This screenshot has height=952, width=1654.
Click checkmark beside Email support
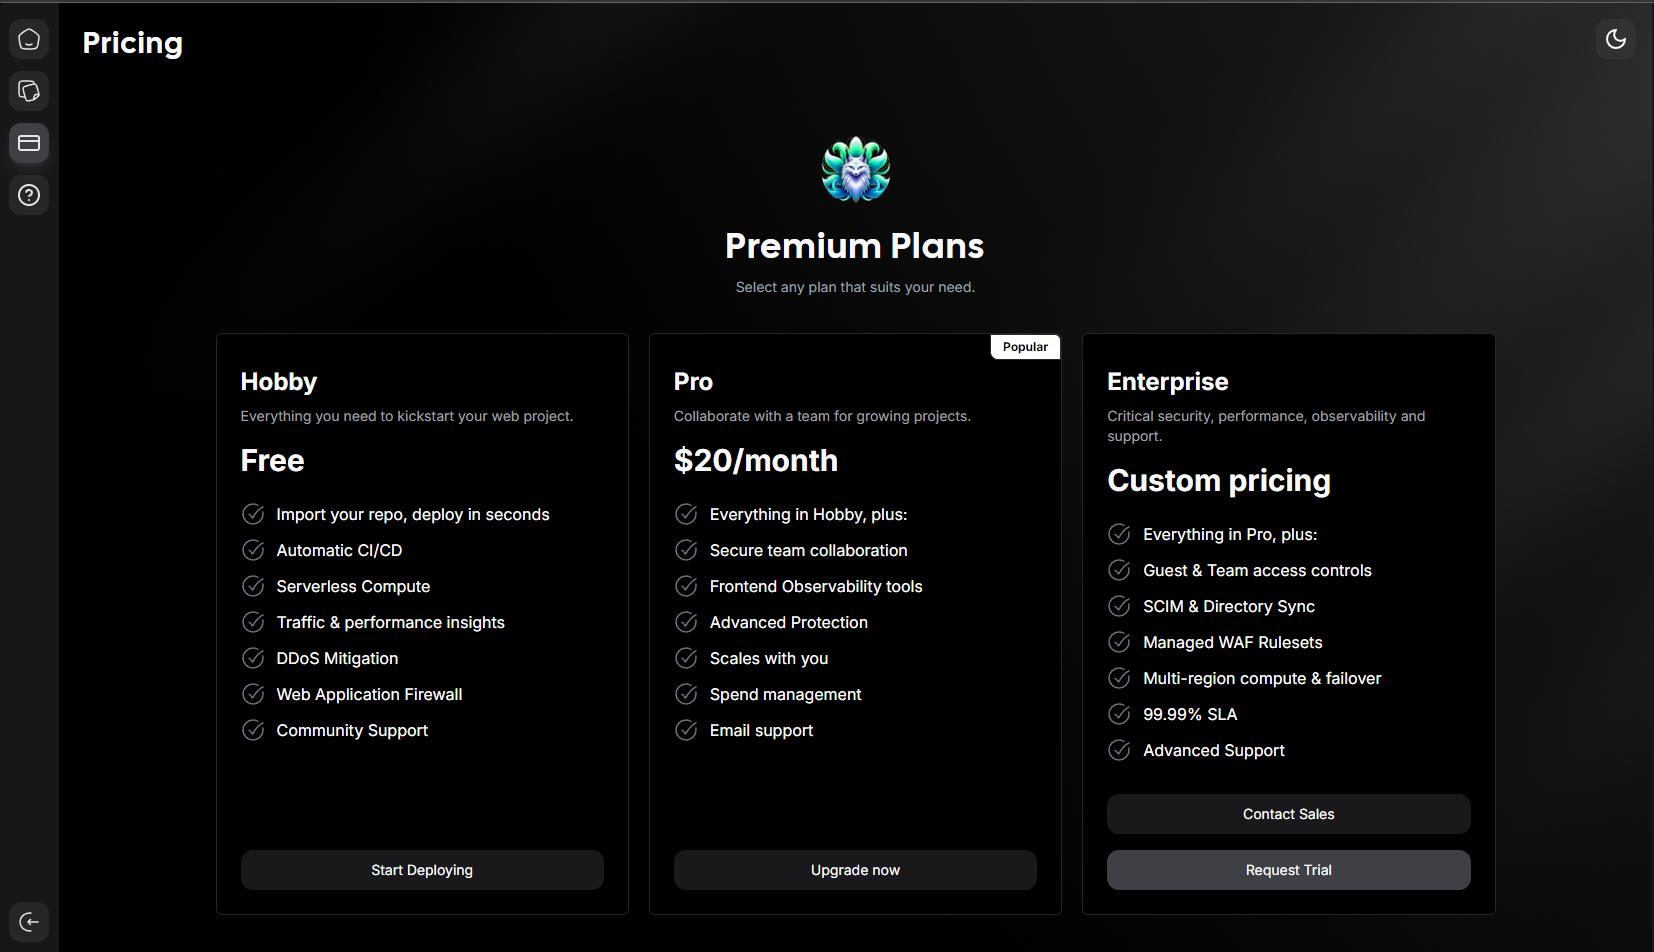coord(686,730)
